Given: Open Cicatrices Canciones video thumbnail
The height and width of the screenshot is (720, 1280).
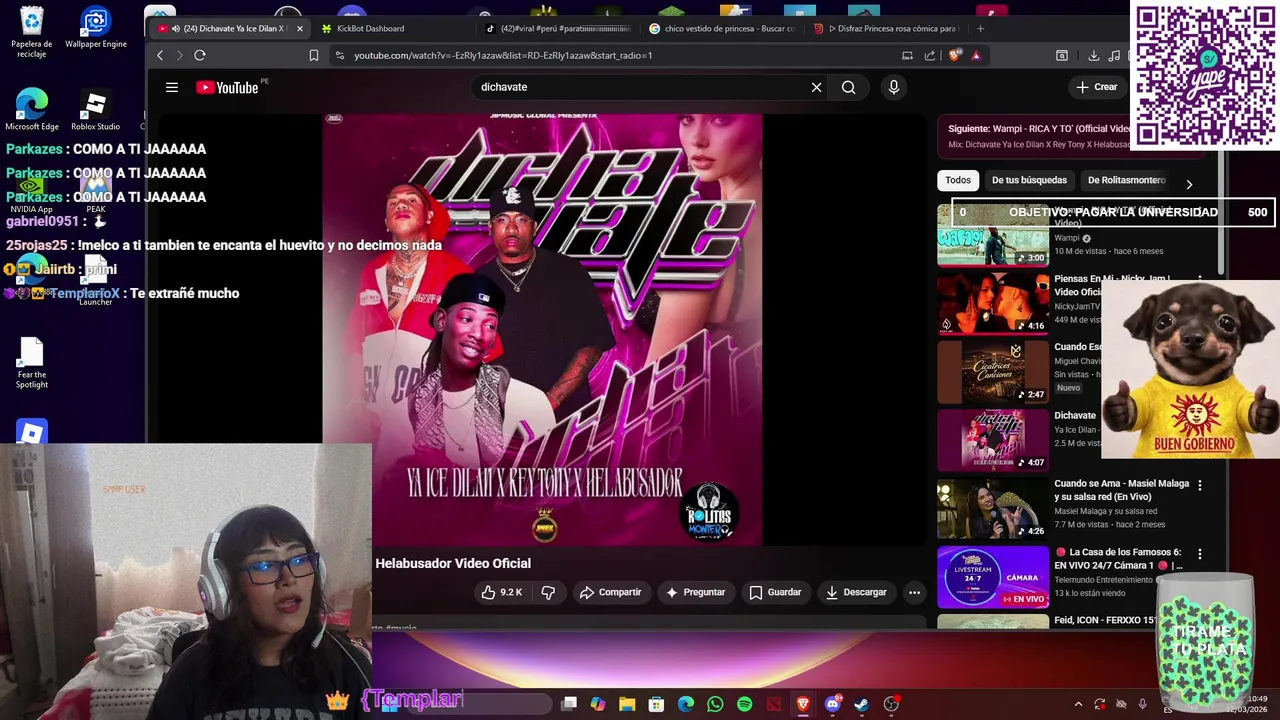Looking at the screenshot, I should [x=993, y=371].
